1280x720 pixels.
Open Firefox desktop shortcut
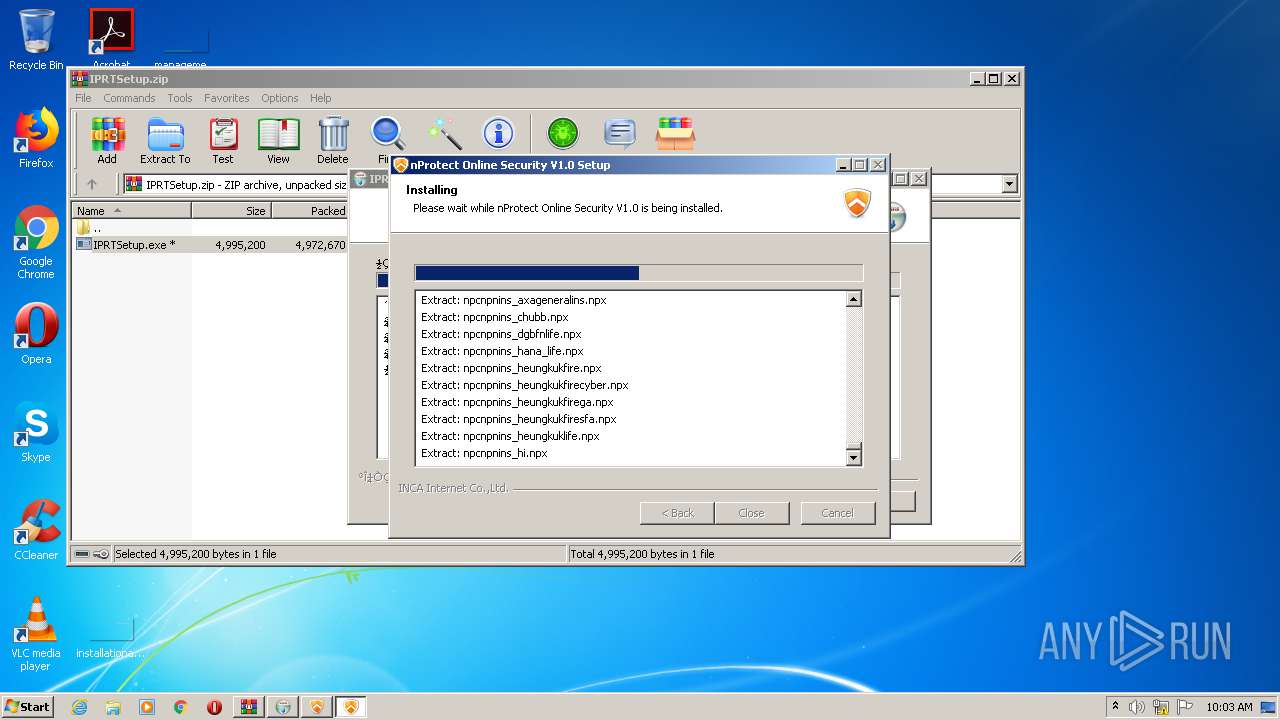pyautogui.click(x=36, y=138)
